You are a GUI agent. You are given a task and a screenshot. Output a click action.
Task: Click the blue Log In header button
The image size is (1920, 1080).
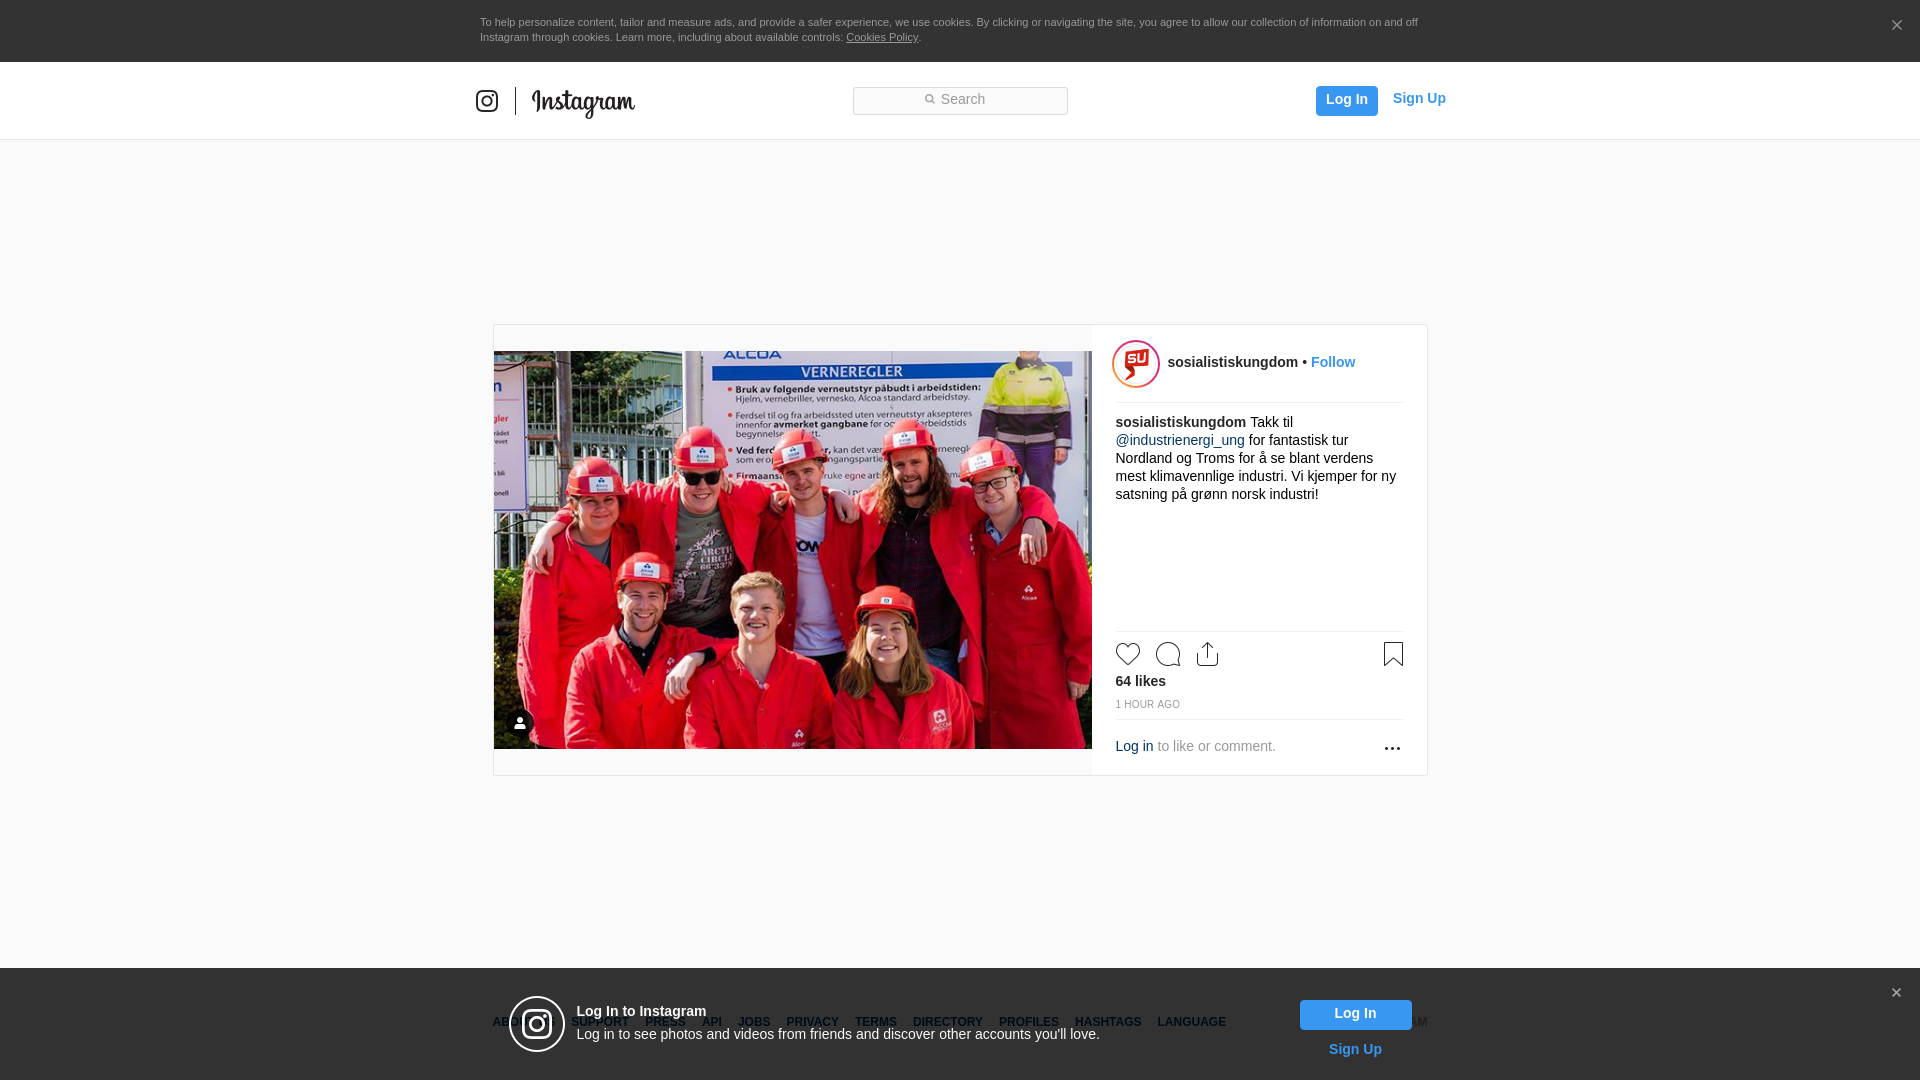point(1346,100)
